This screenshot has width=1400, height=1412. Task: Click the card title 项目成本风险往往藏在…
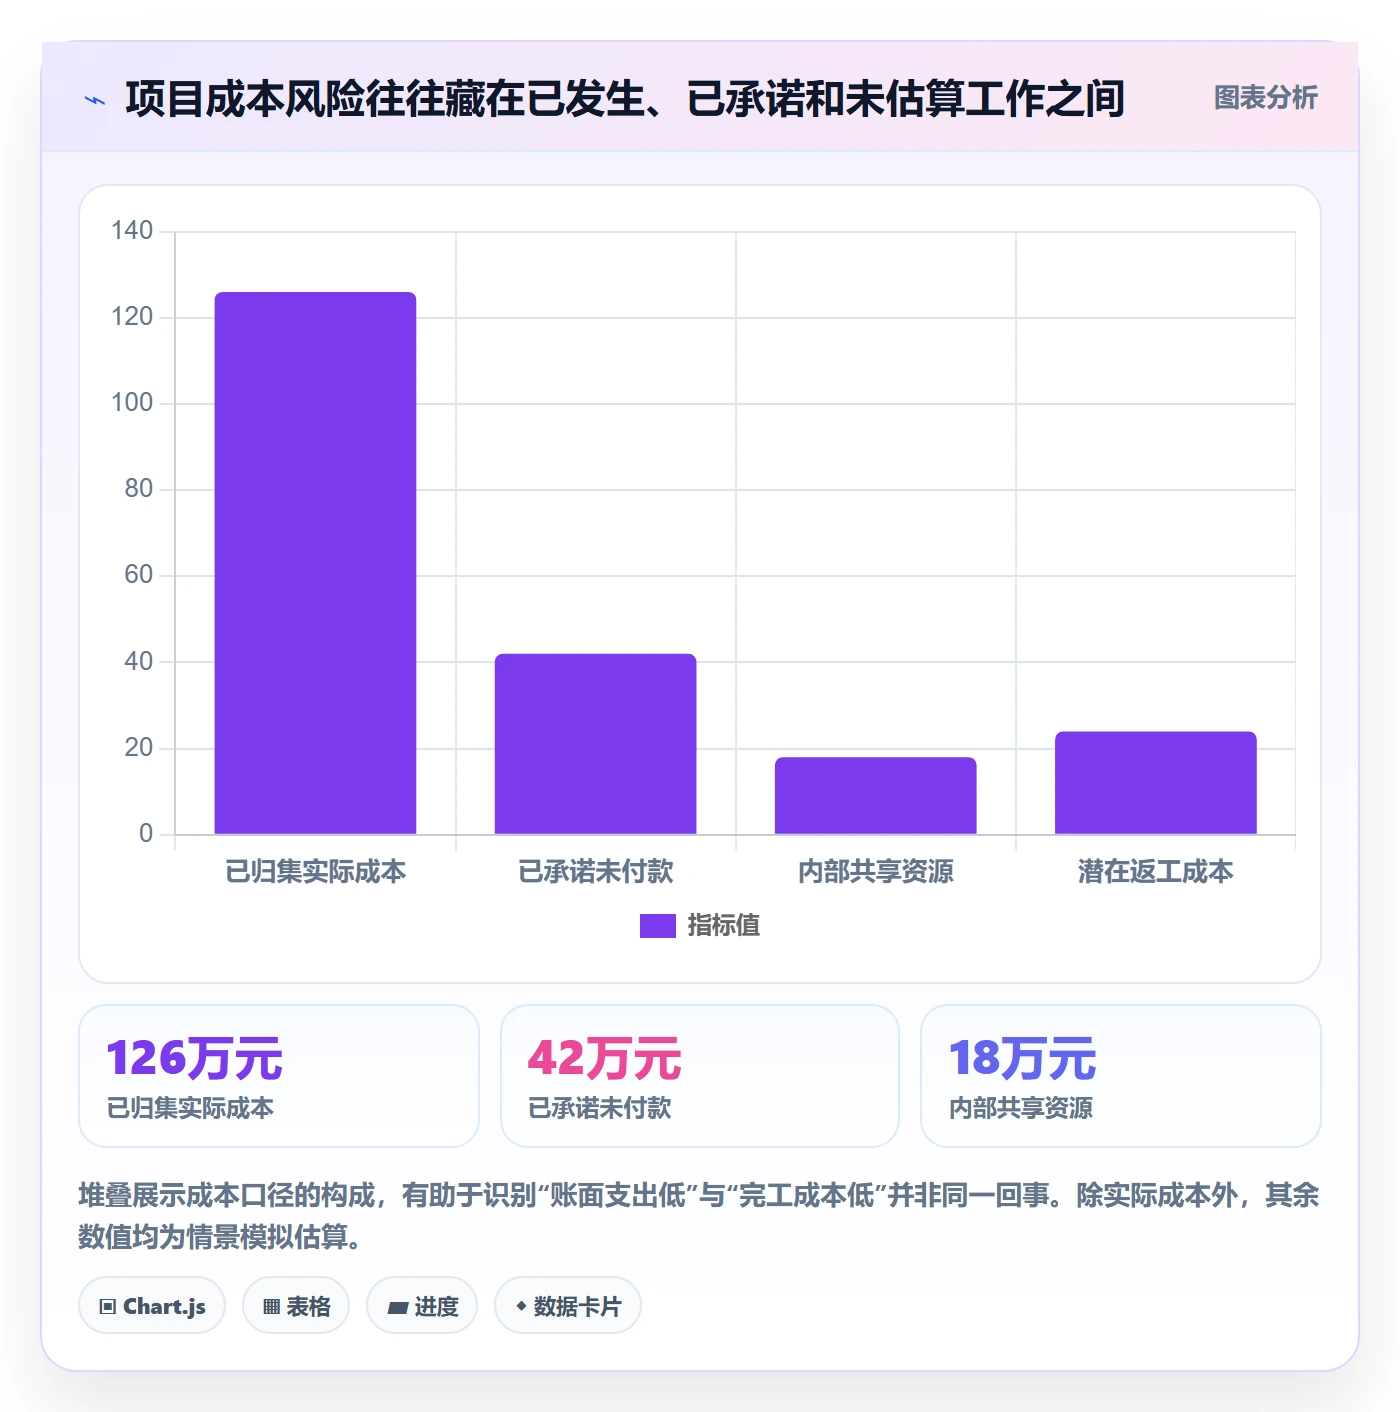[625, 99]
